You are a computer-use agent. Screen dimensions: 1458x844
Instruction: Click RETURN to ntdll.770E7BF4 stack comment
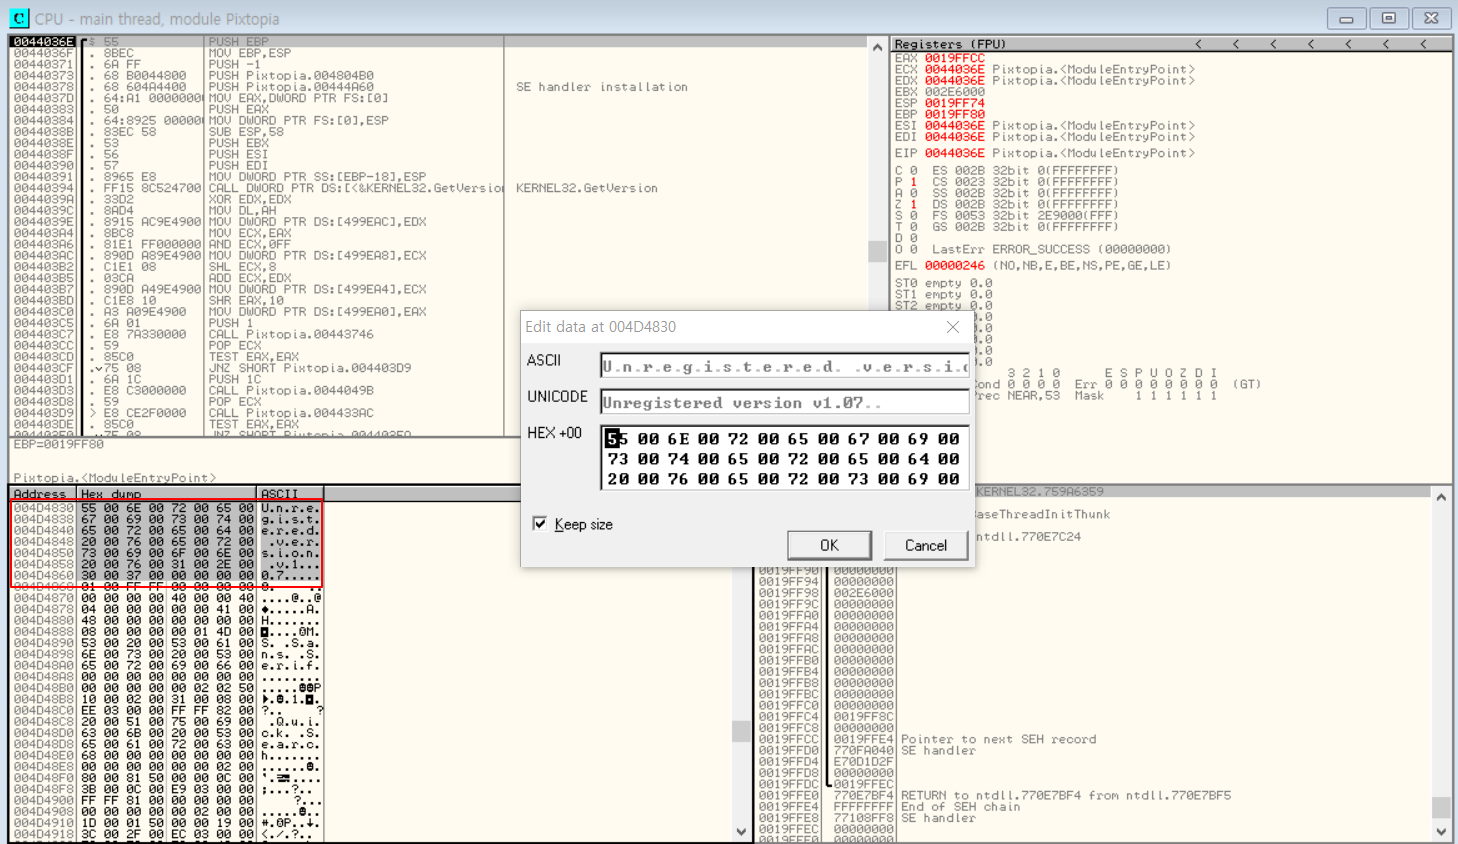pos(1066,795)
